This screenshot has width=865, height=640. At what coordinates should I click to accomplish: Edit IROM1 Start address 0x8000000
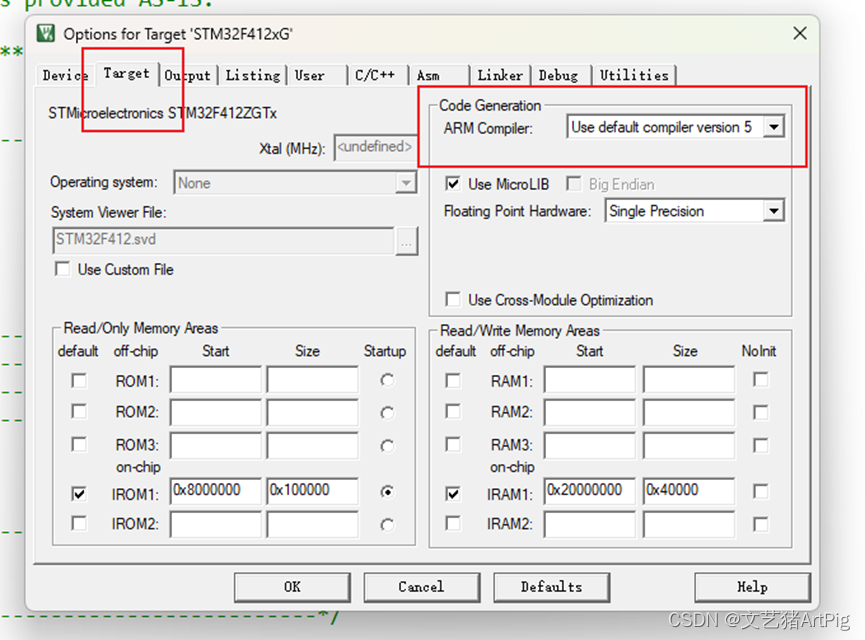tap(216, 491)
